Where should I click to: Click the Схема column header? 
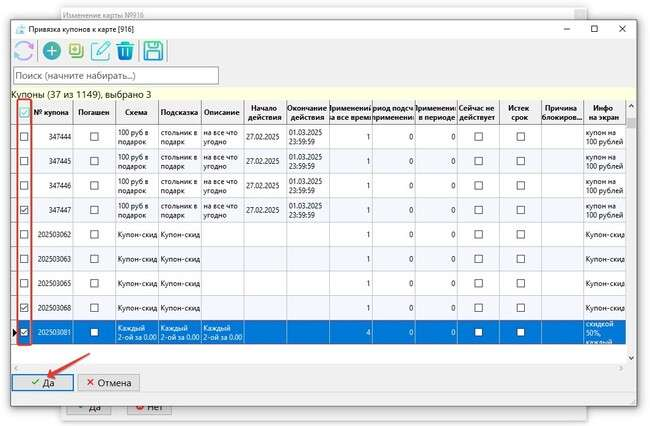(x=136, y=112)
